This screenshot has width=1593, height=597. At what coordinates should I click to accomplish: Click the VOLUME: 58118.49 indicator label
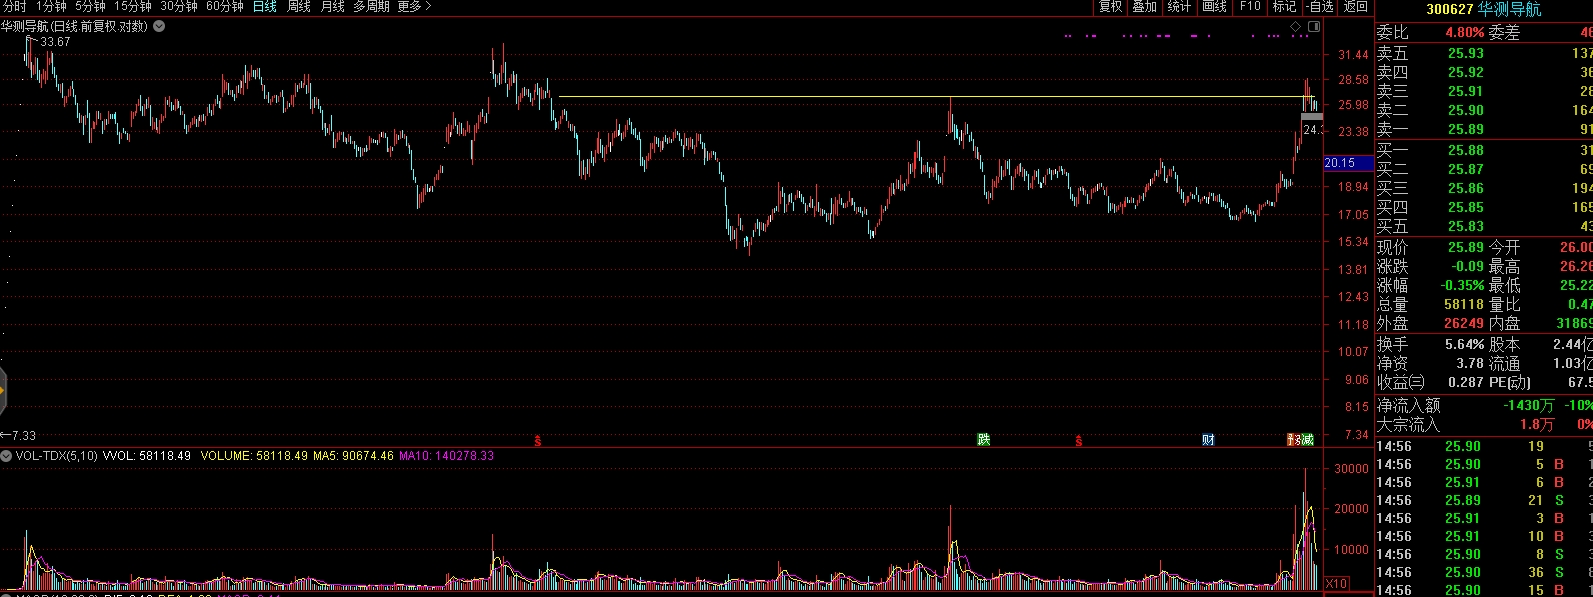tap(254, 456)
